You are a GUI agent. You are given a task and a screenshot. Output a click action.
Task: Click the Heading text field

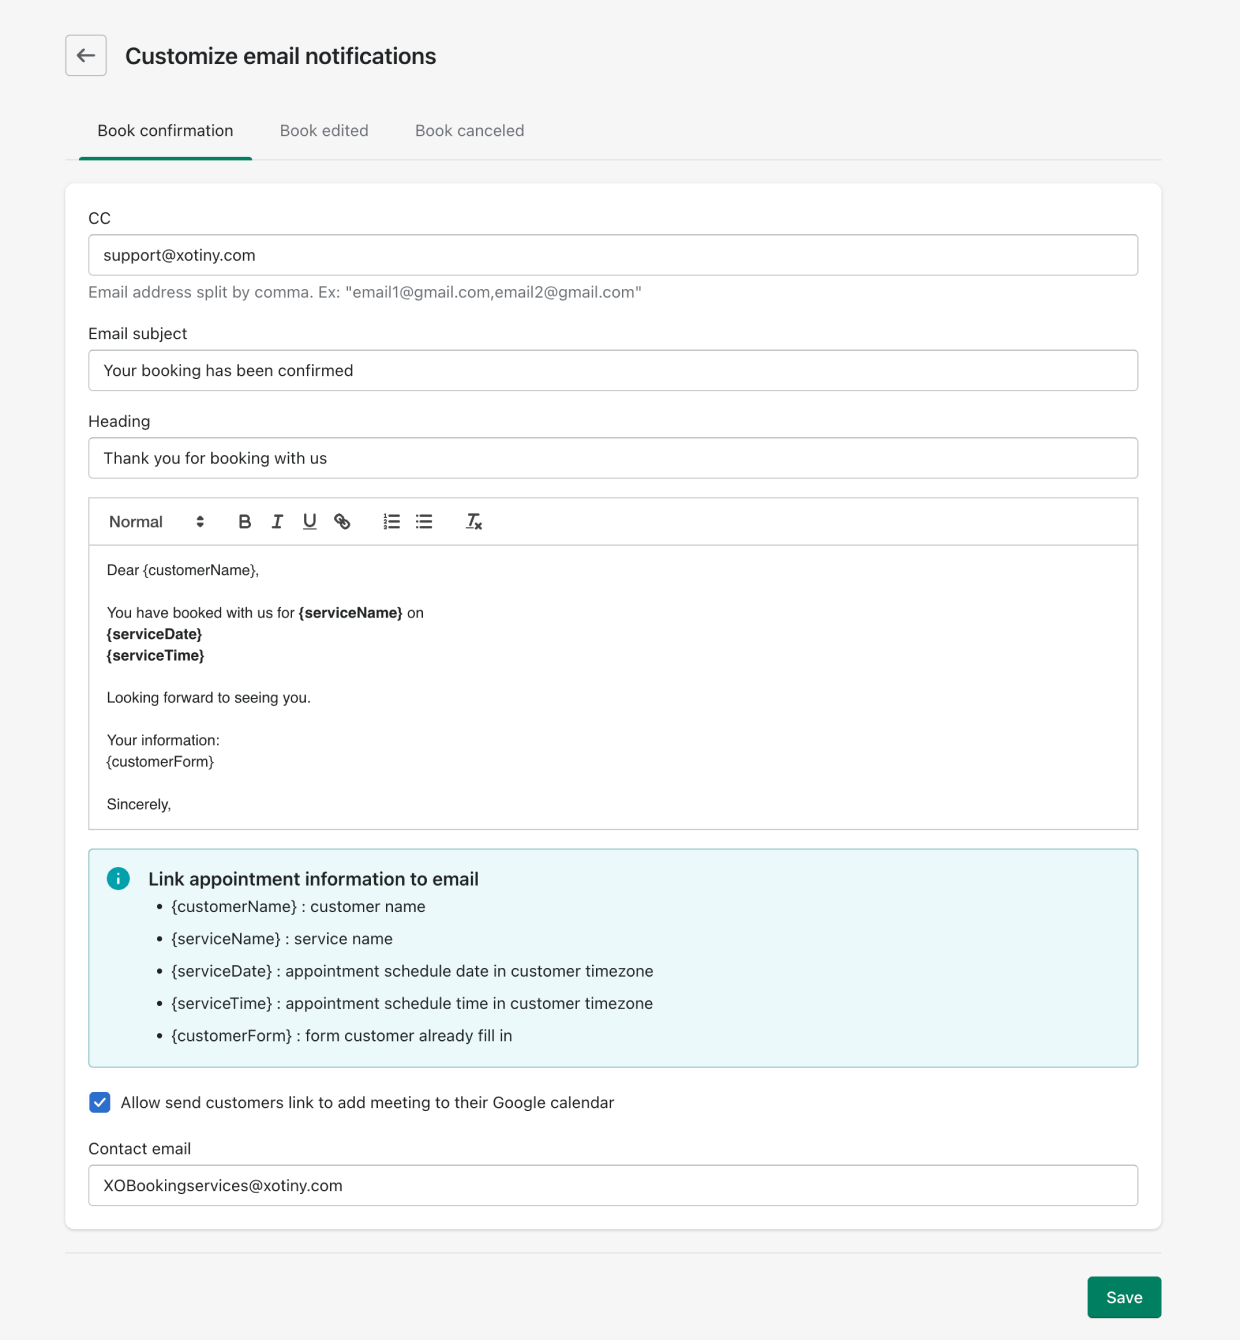612,458
